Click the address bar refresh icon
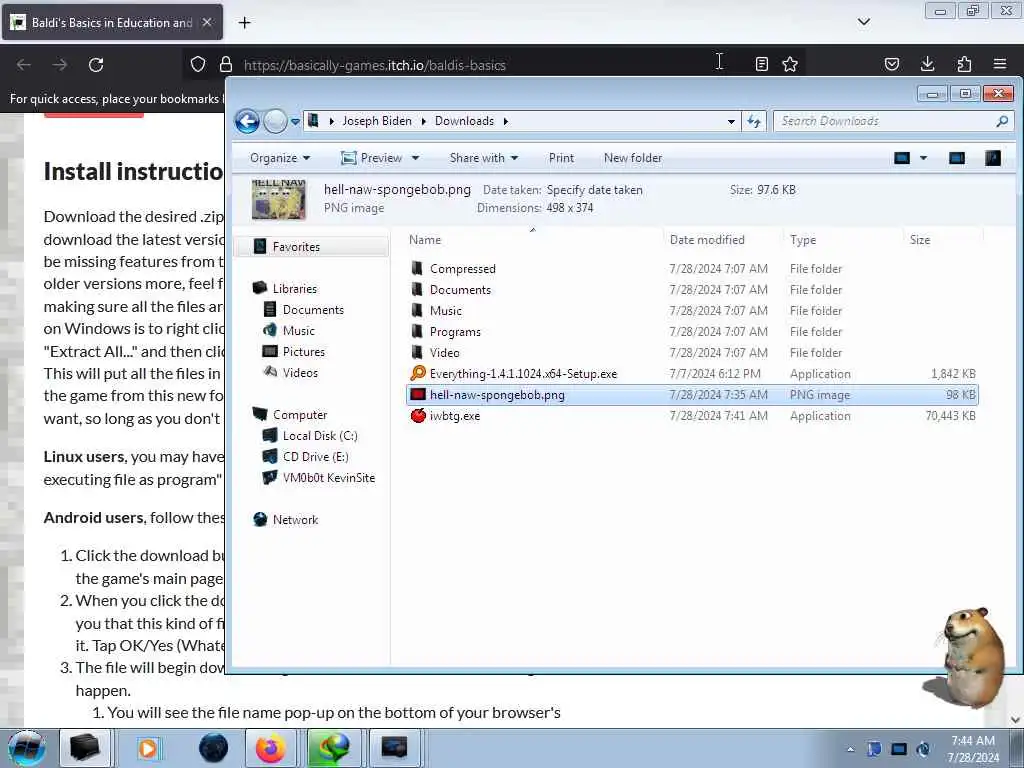1024x768 pixels. tap(754, 121)
